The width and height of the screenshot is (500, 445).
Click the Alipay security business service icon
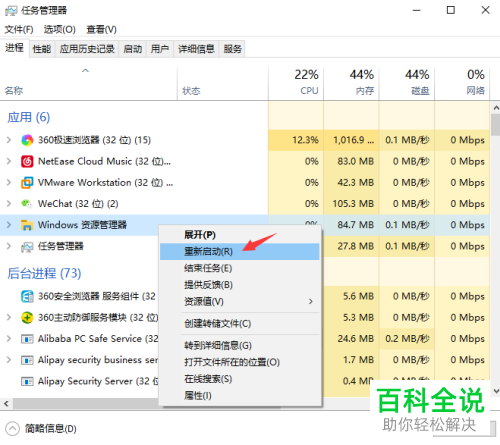click(27, 360)
